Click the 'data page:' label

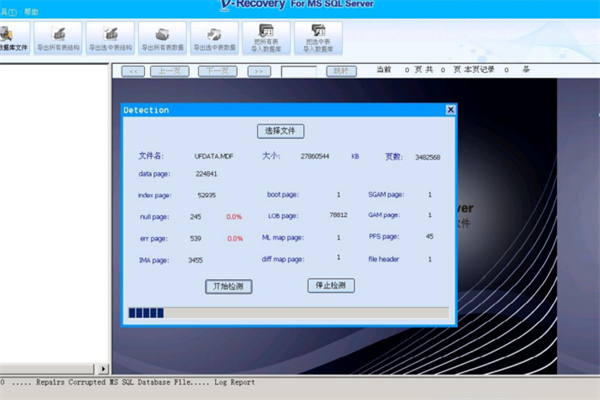[154, 174]
